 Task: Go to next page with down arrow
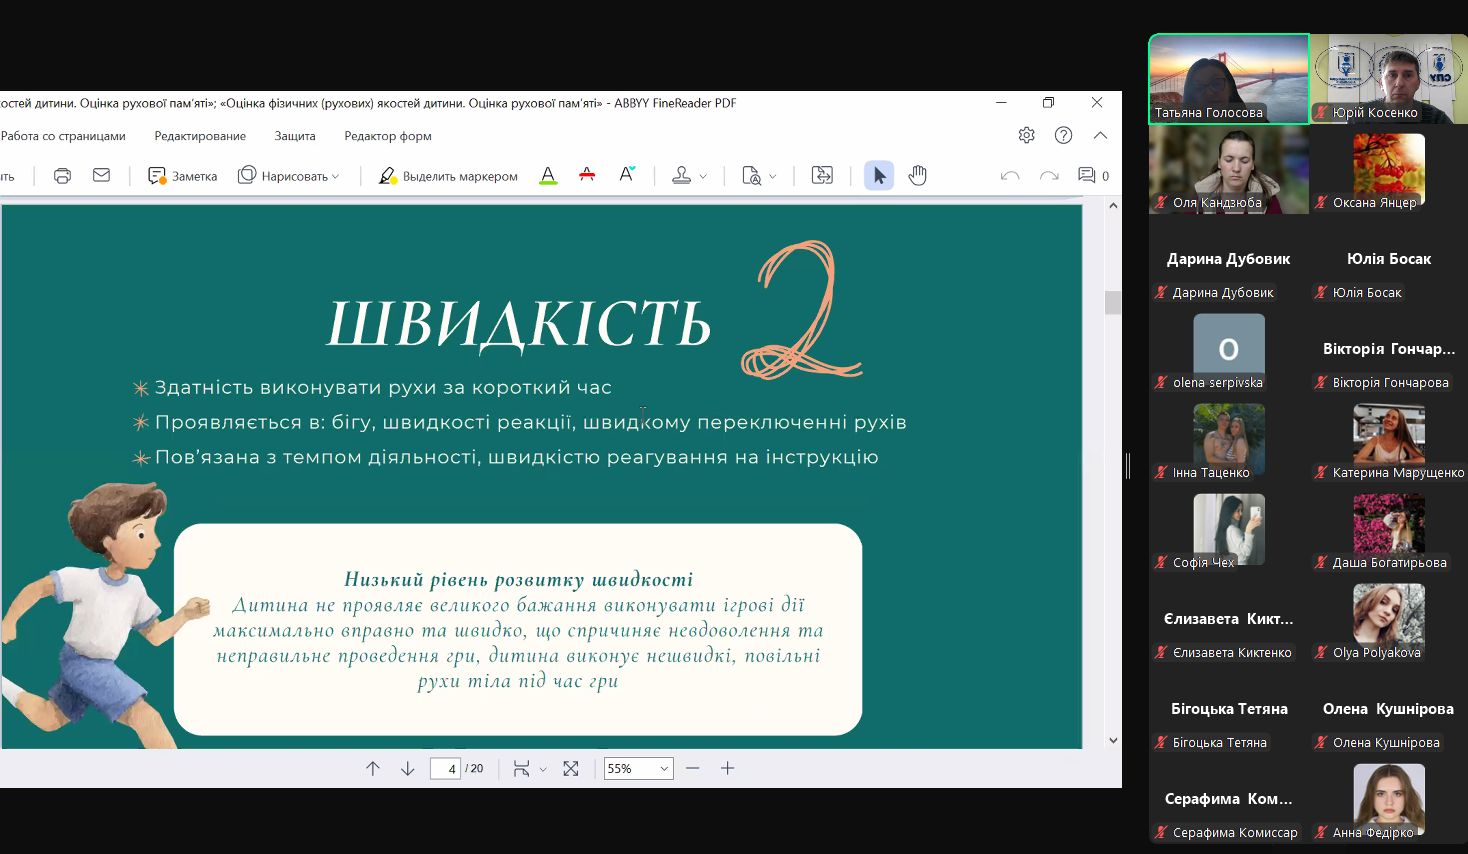(407, 768)
